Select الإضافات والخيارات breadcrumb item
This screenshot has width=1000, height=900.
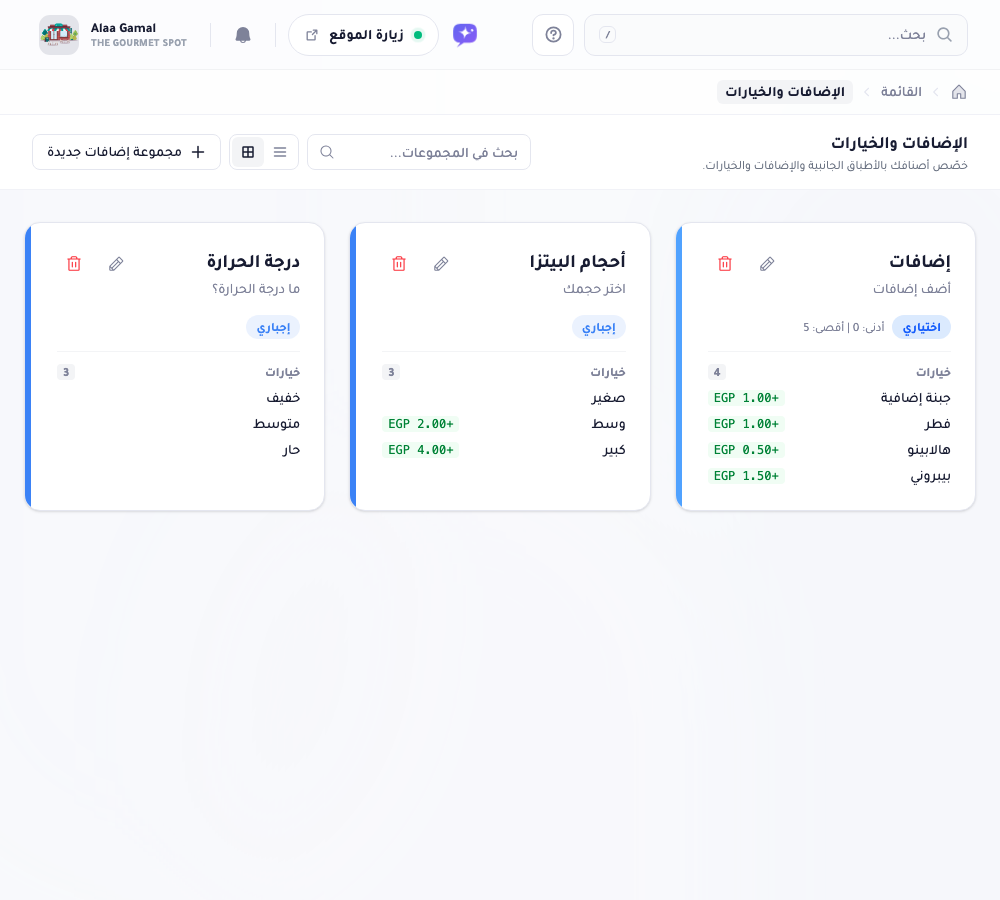784,92
